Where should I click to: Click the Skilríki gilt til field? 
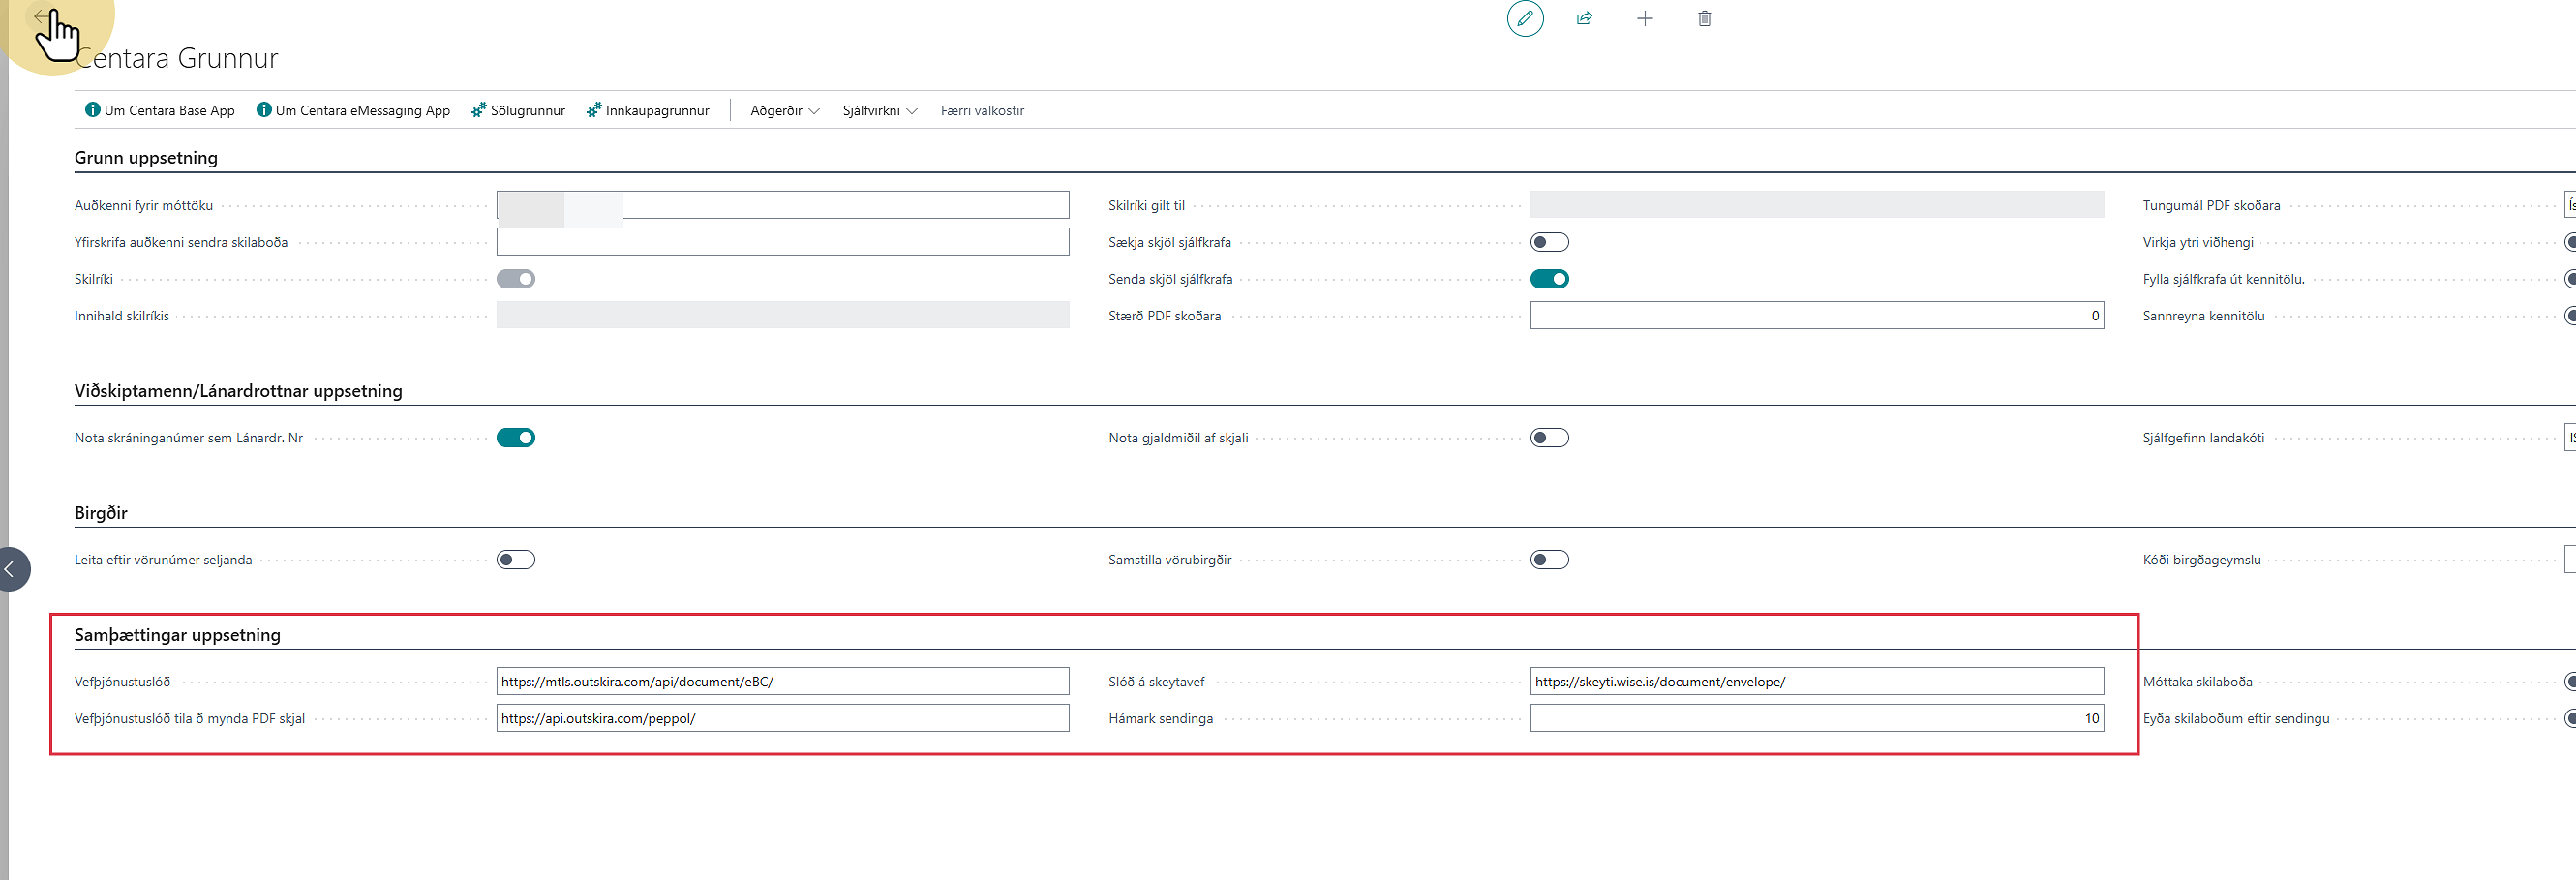point(1817,205)
